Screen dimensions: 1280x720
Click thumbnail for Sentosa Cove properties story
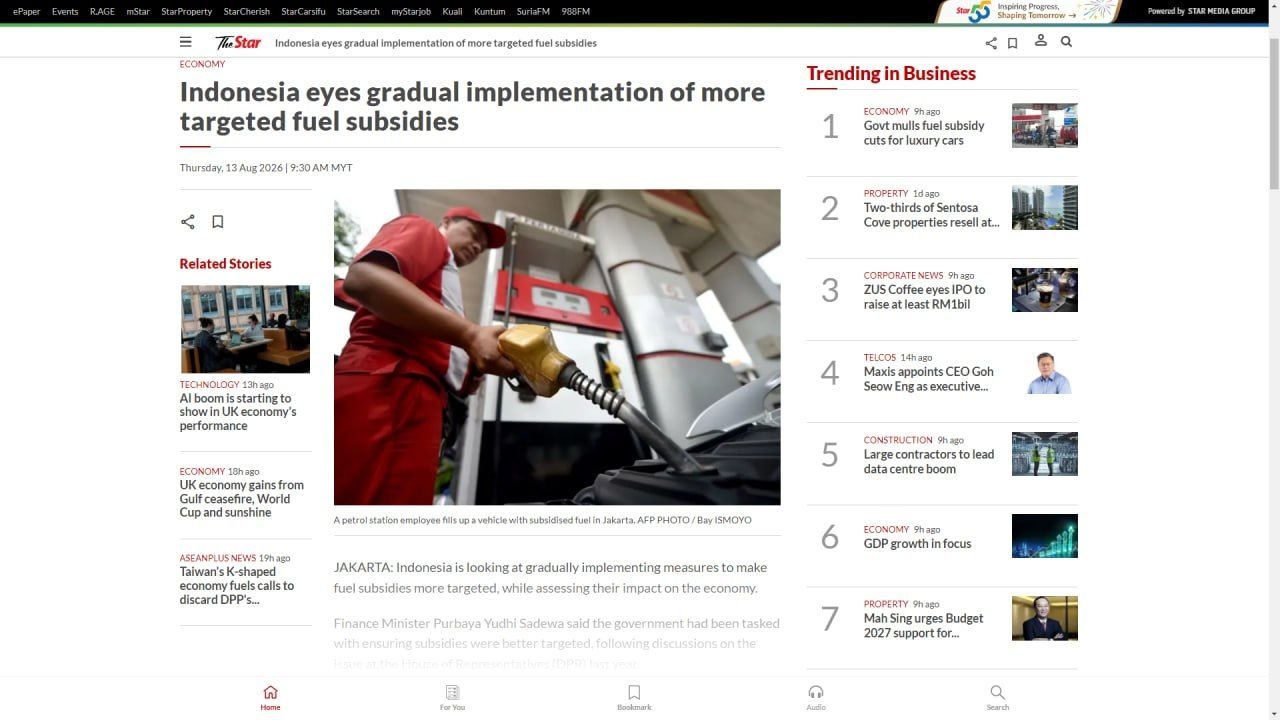1045,208
